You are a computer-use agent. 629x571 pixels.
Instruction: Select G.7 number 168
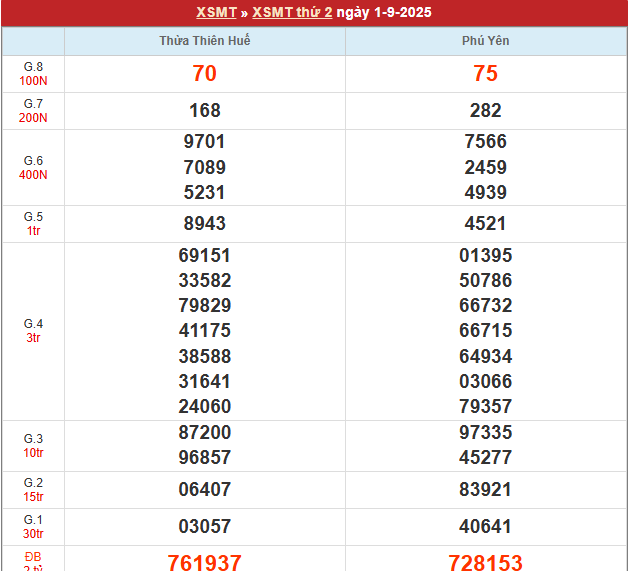pos(205,110)
